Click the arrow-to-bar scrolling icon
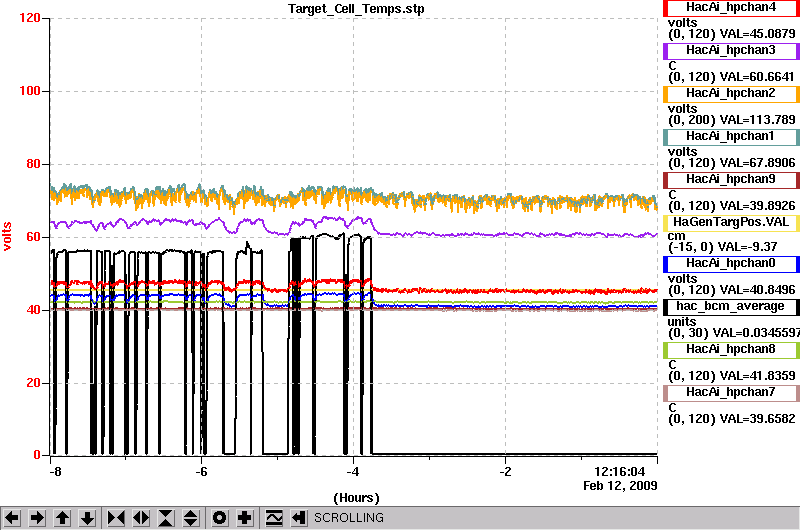This screenshot has height=530, width=800. coord(299,518)
